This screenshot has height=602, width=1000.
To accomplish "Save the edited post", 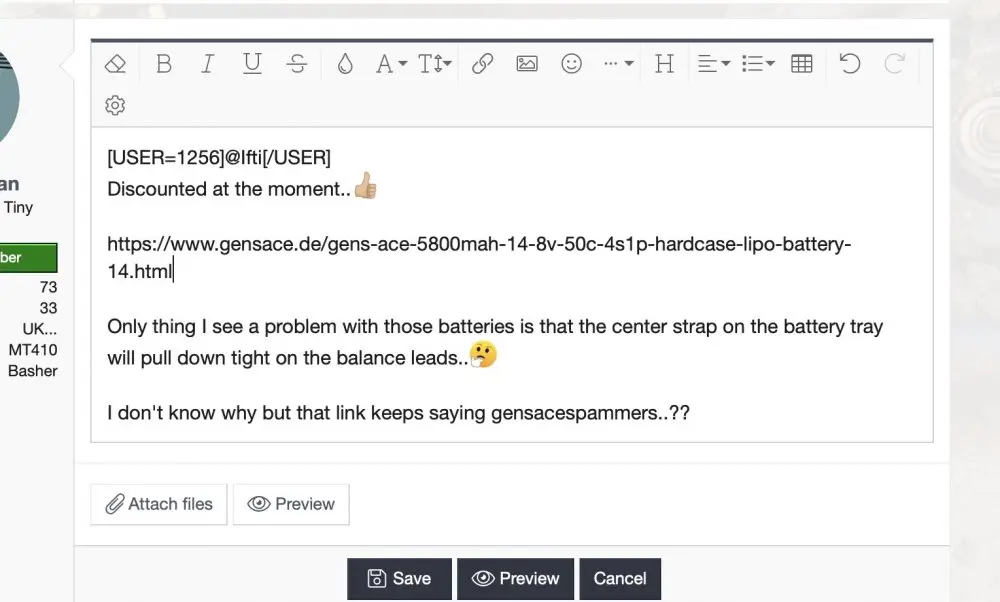I will [399, 578].
